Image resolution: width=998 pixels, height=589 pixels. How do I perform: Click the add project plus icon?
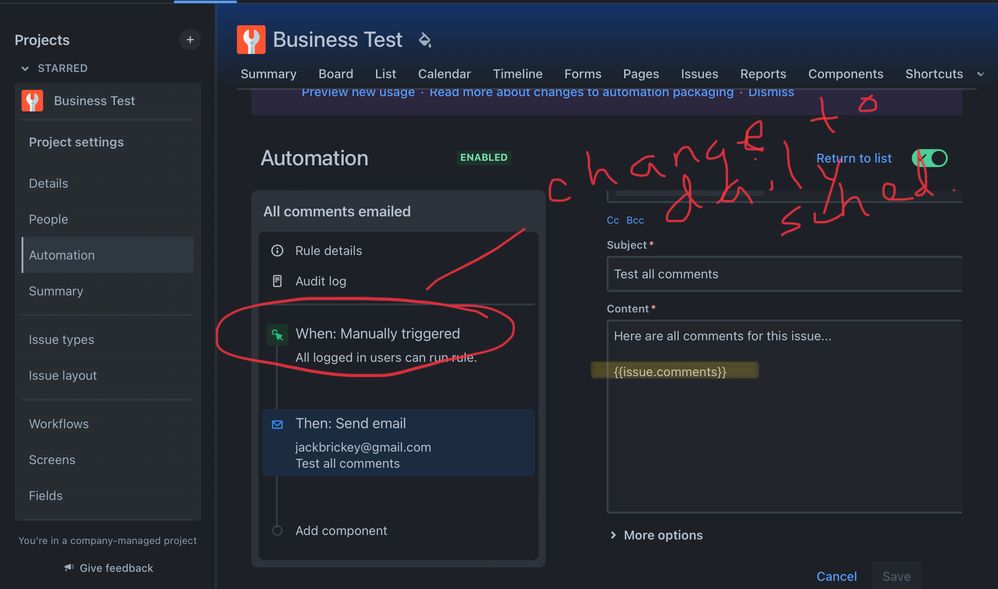[x=190, y=39]
